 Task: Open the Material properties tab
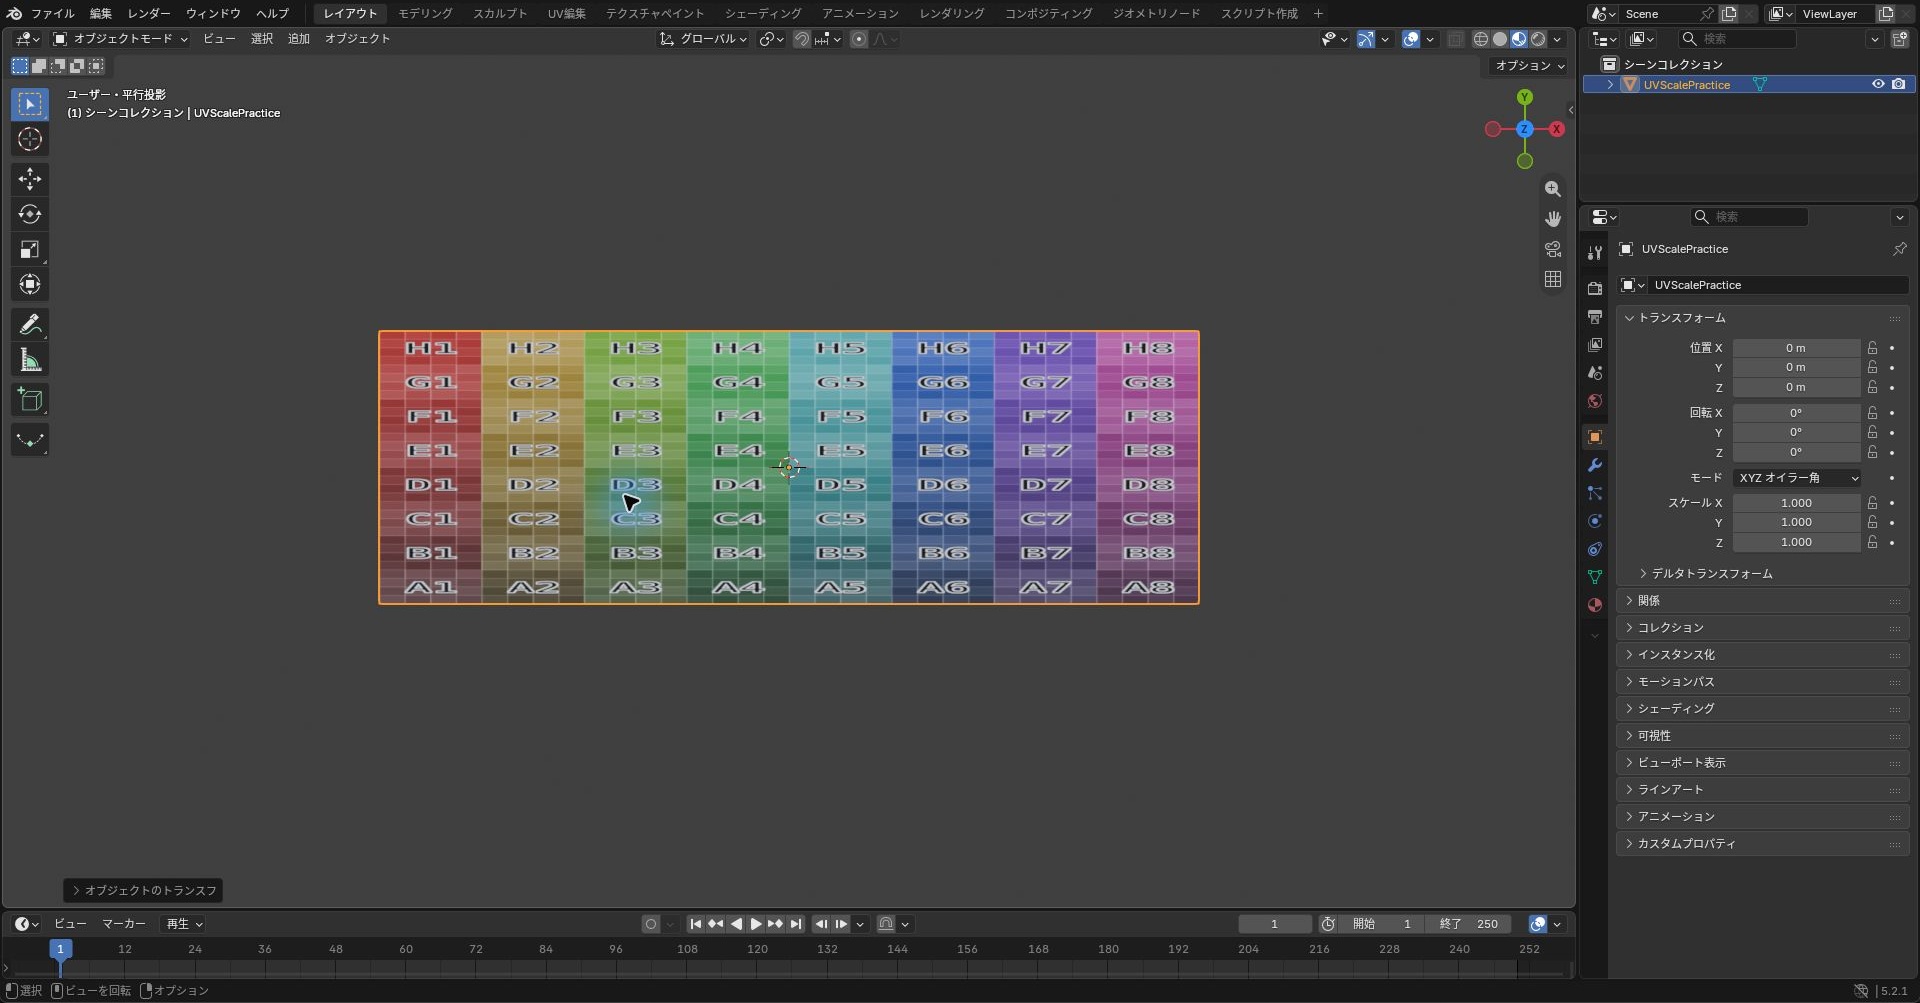pos(1595,605)
